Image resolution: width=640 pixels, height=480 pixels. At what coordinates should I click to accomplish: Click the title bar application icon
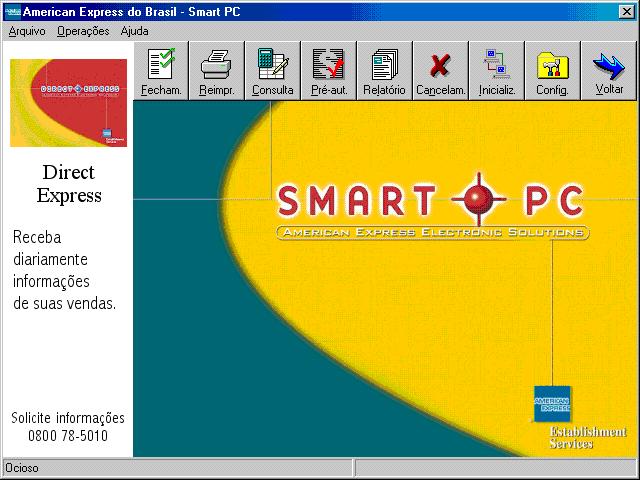(13, 11)
